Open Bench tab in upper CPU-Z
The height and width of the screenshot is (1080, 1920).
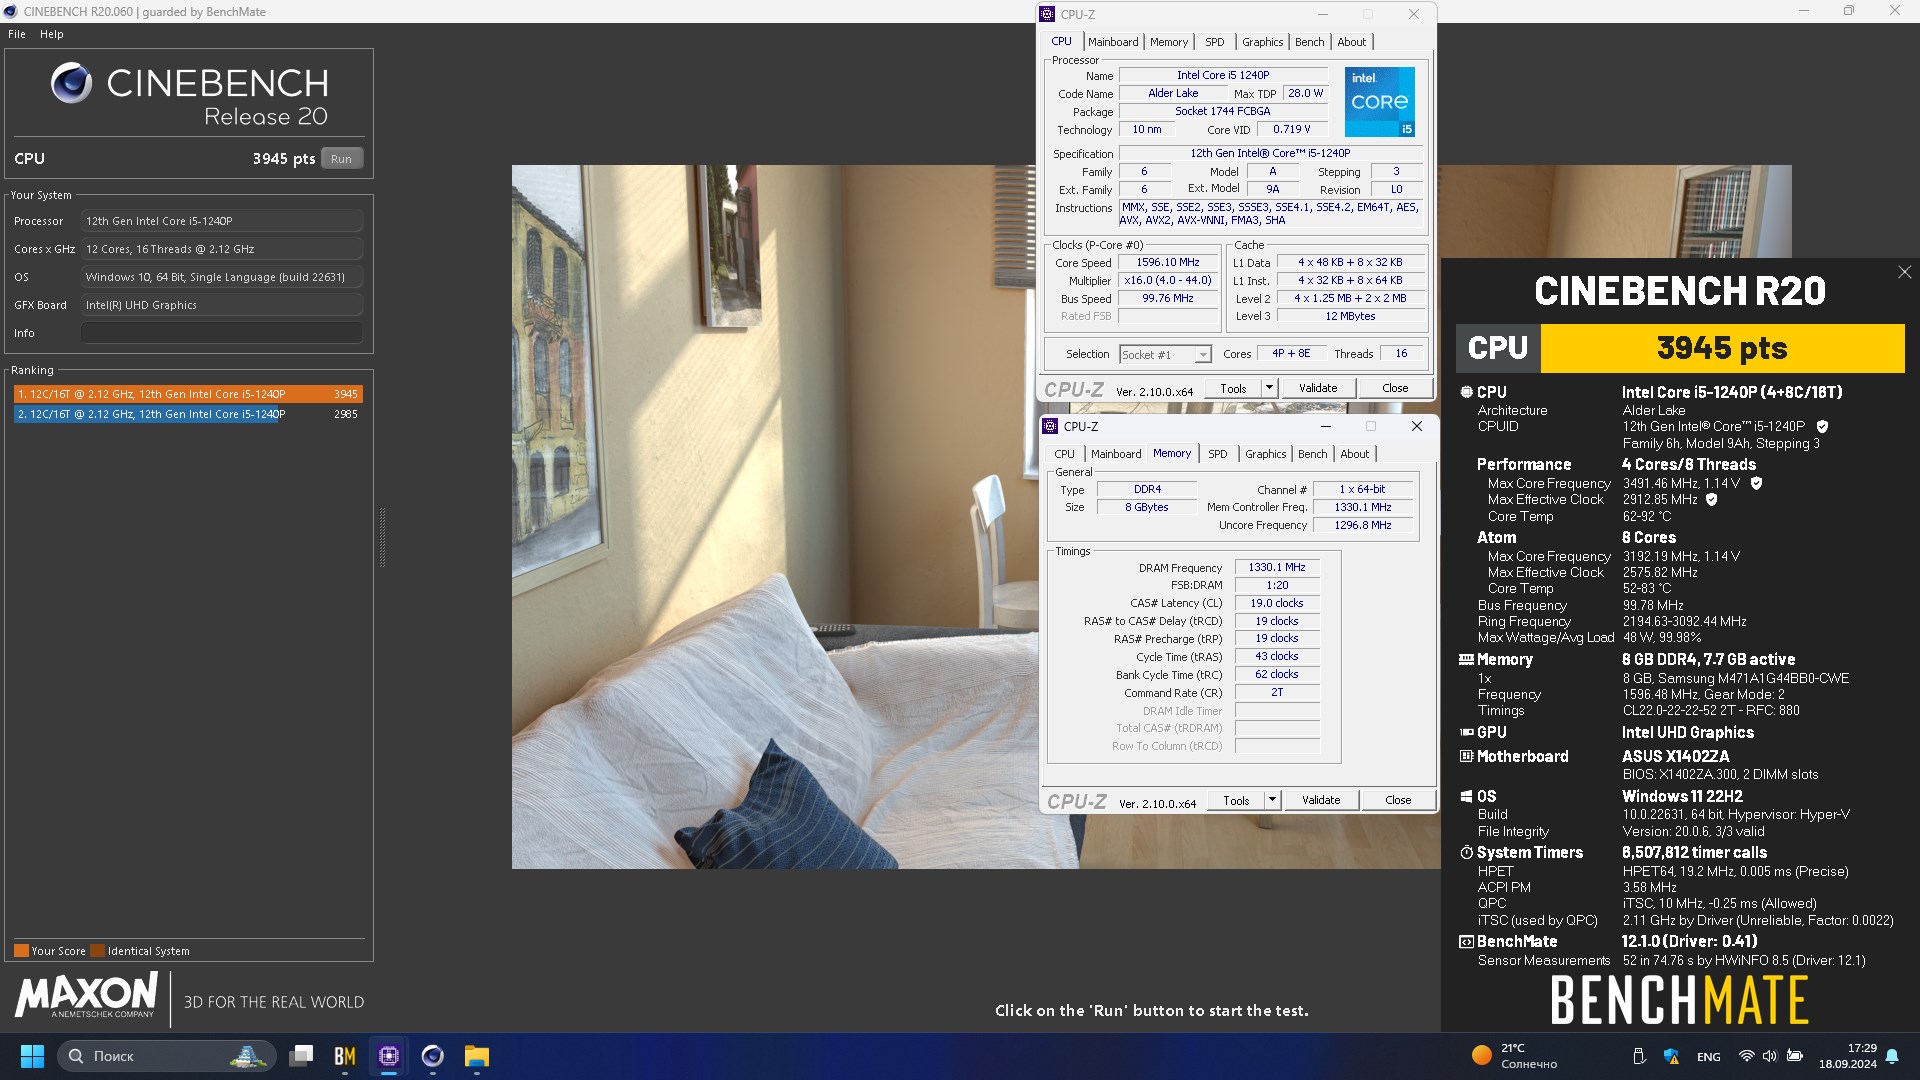[x=1309, y=42]
